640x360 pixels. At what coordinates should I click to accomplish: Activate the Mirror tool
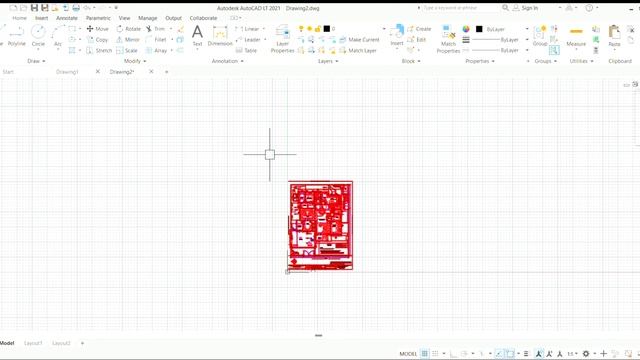point(128,40)
